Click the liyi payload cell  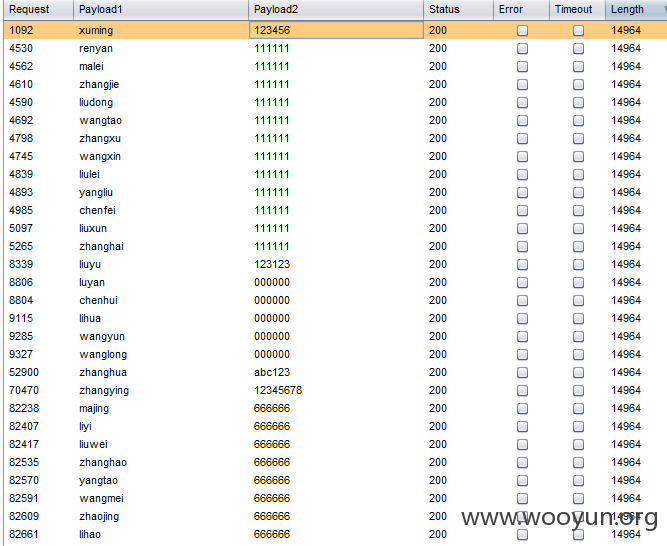pyautogui.click(x=85, y=426)
